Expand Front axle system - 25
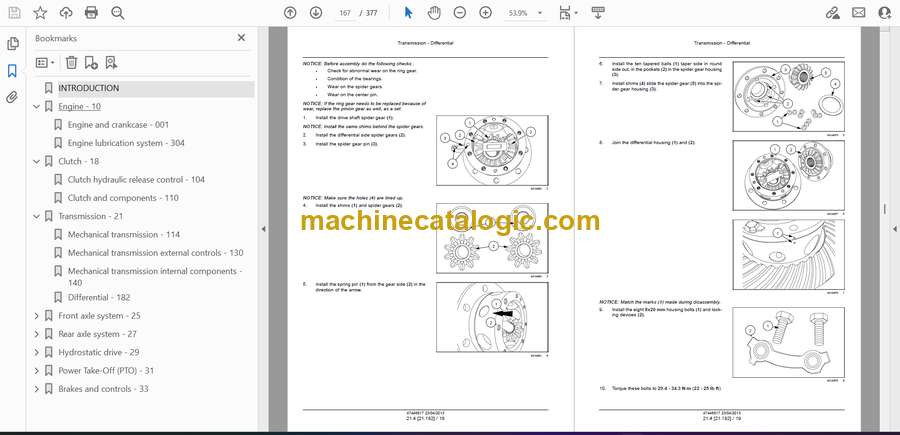Viewport: 900px width, 435px height. point(37,316)
